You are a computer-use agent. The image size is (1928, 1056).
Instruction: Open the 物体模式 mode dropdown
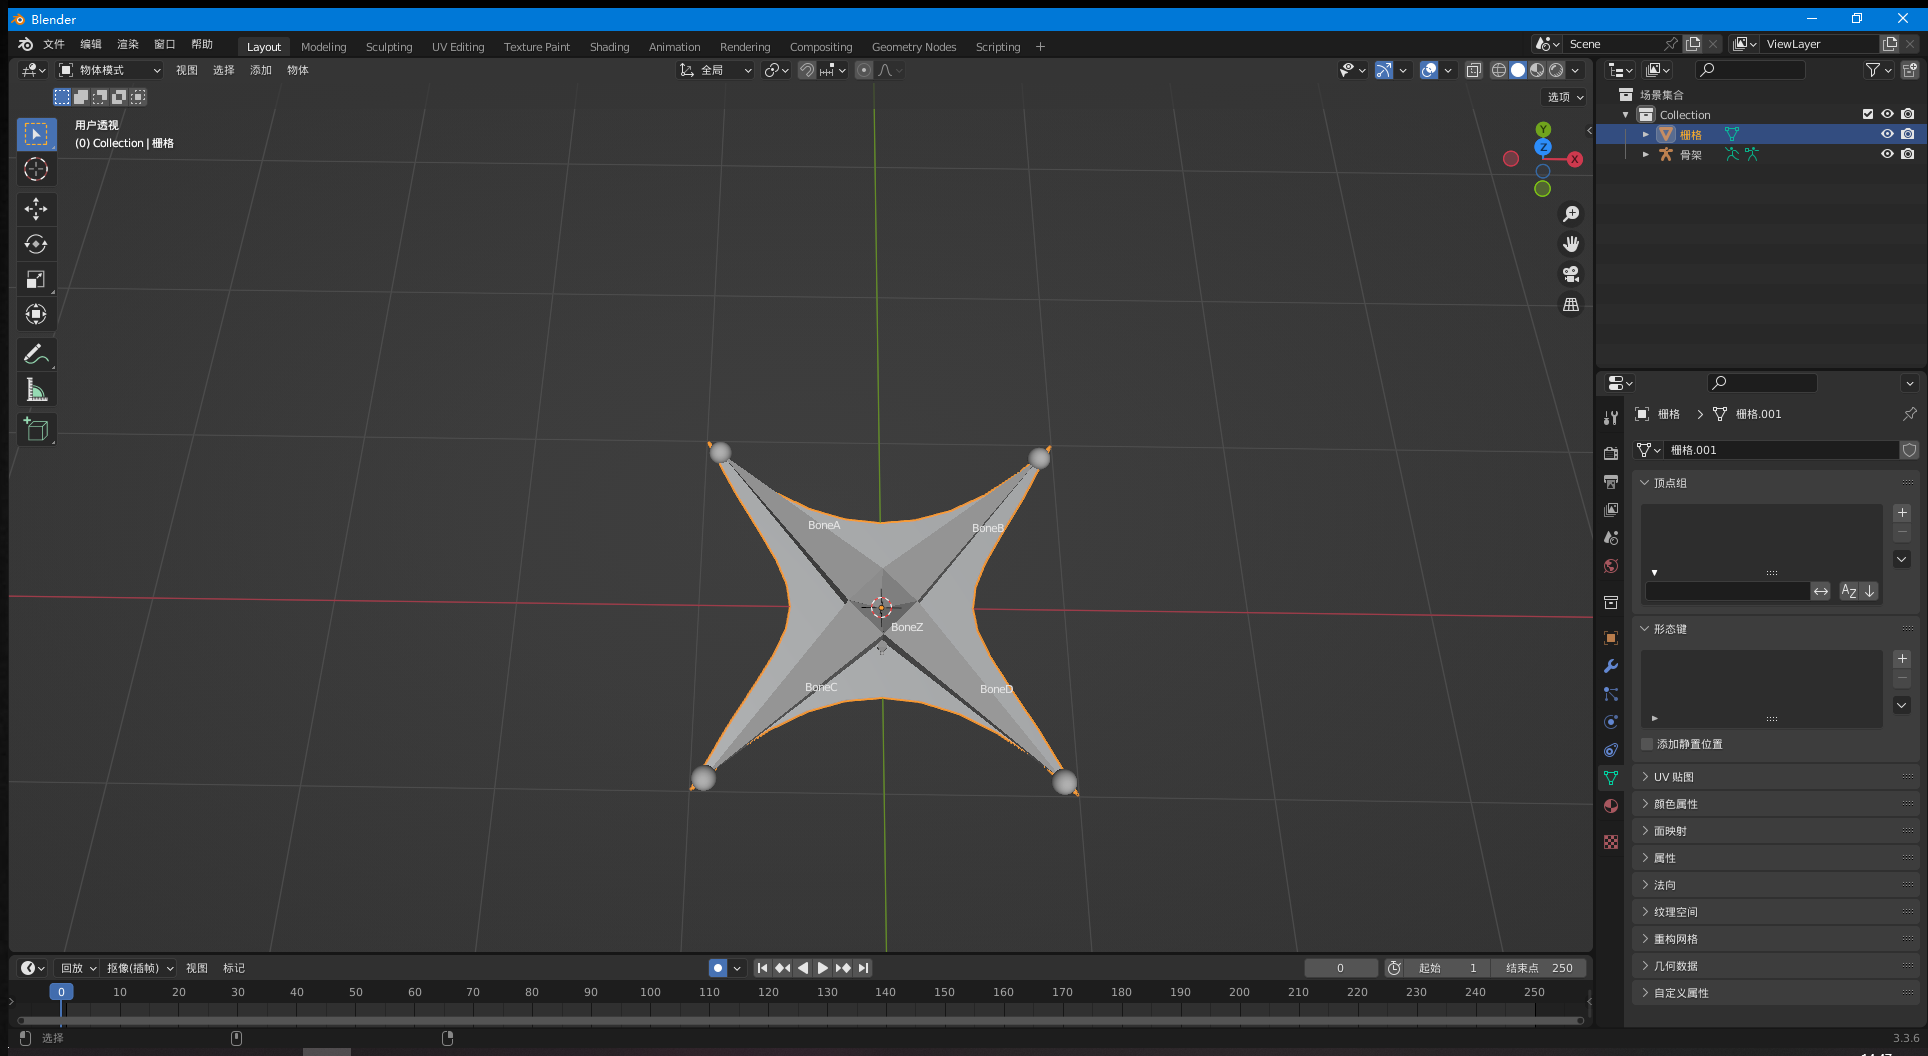click(x=110, y=70)
